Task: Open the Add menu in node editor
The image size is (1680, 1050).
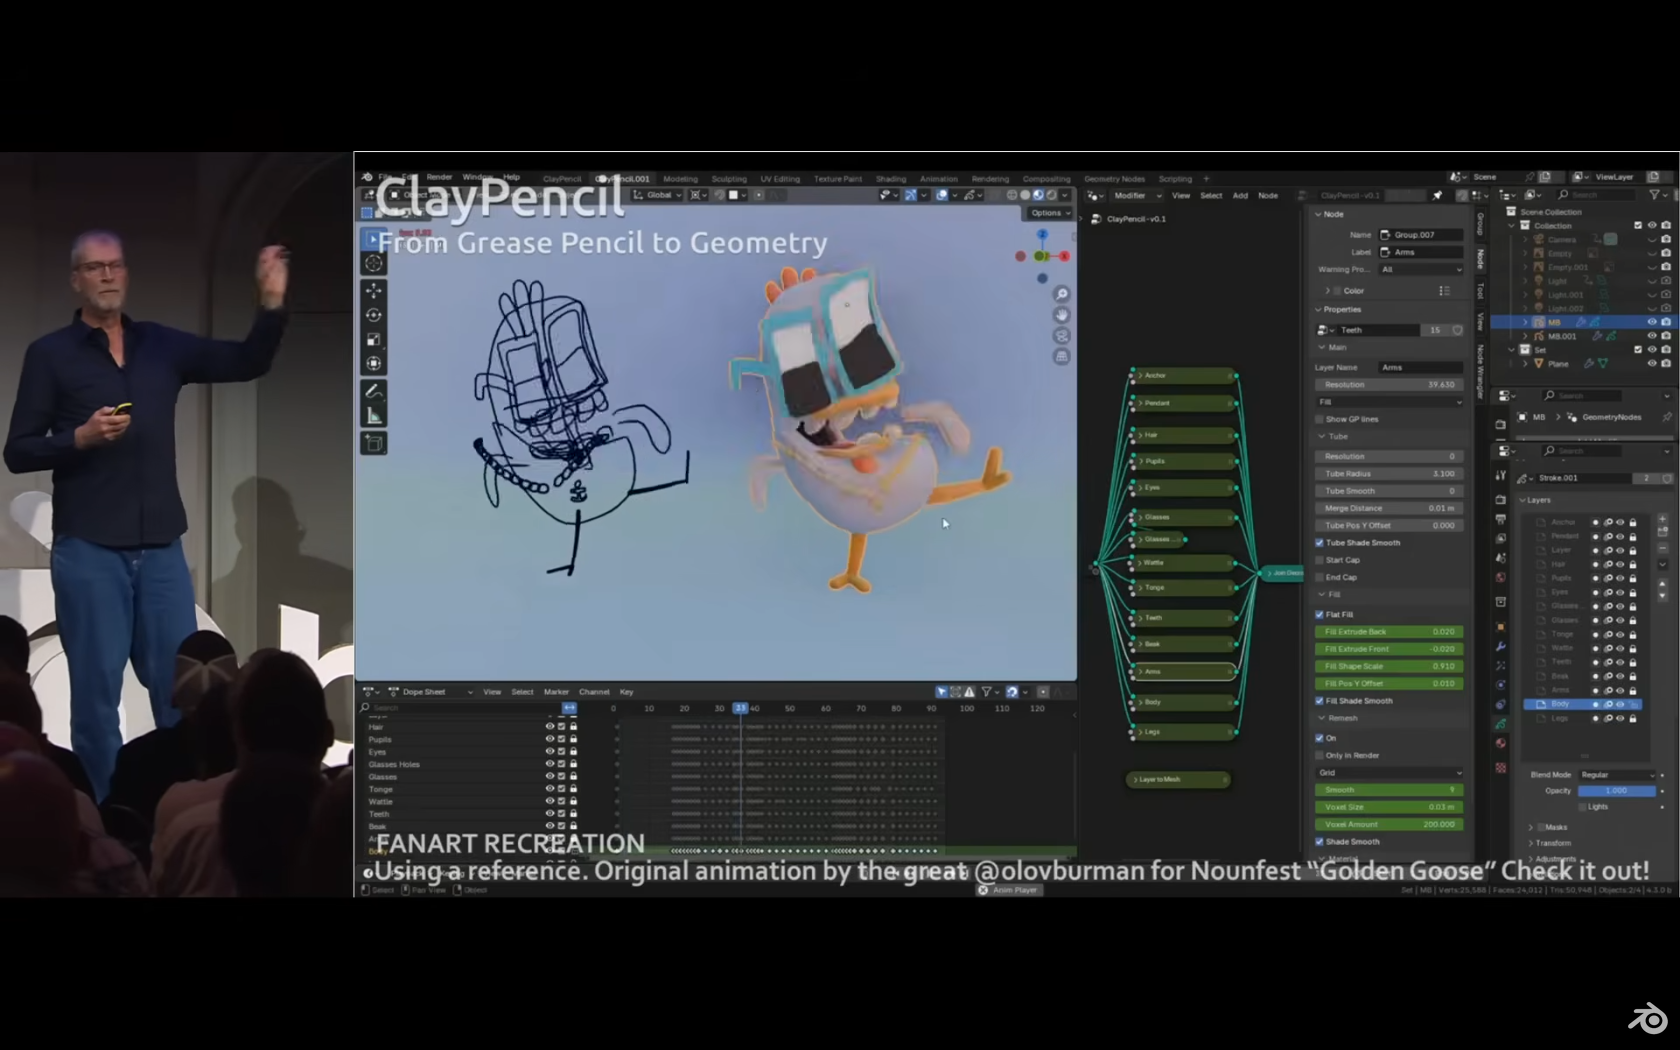Action: click(1240, 196)
